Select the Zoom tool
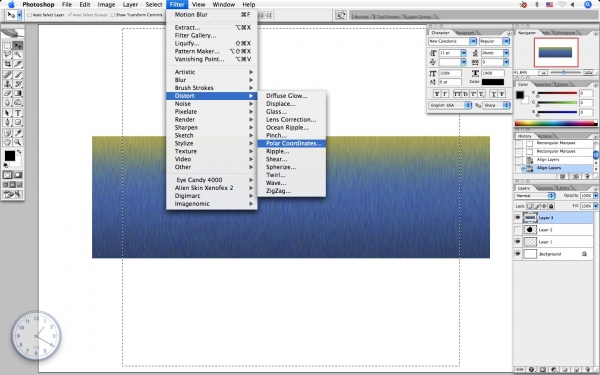The height and width of the screenshot is (375, 600). pos(18,142)
